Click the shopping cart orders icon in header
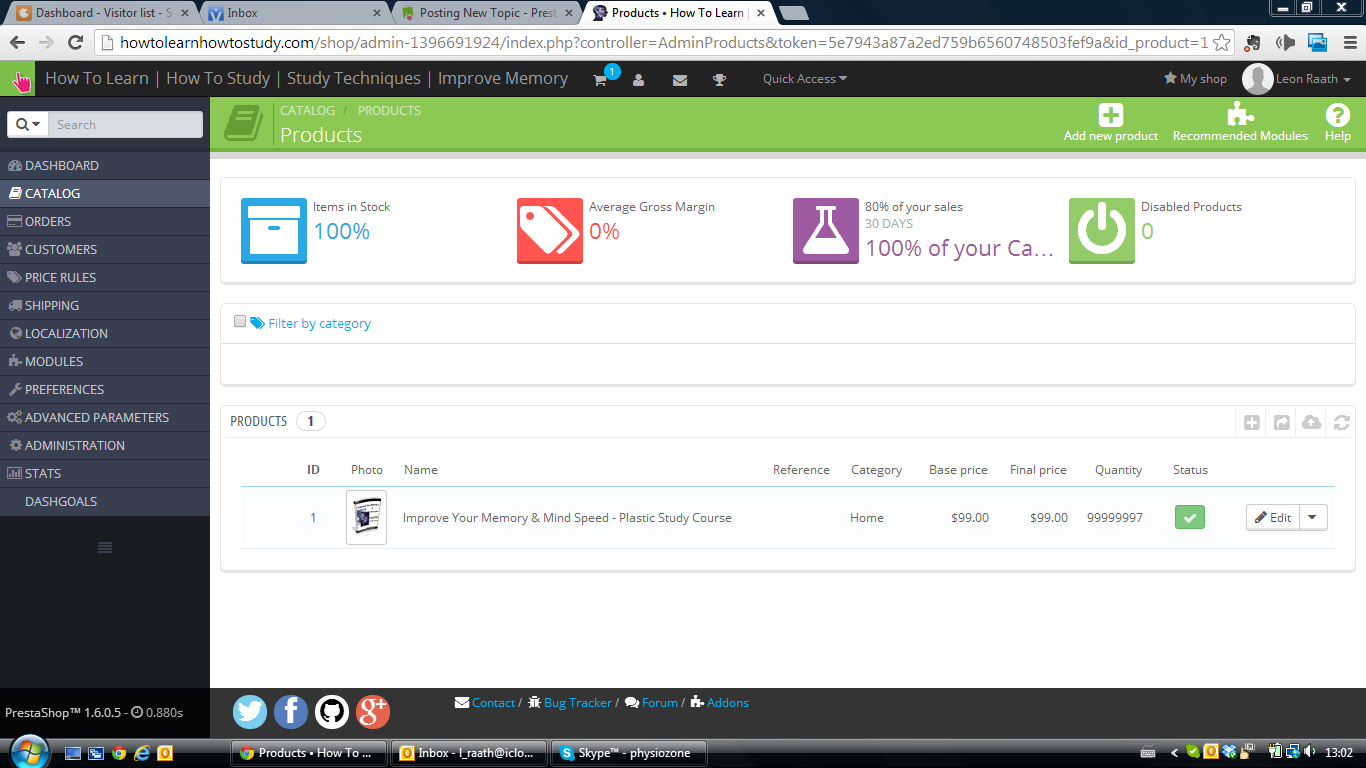The height and width of the screenshot is (768, 1366). tap(600, 80)
